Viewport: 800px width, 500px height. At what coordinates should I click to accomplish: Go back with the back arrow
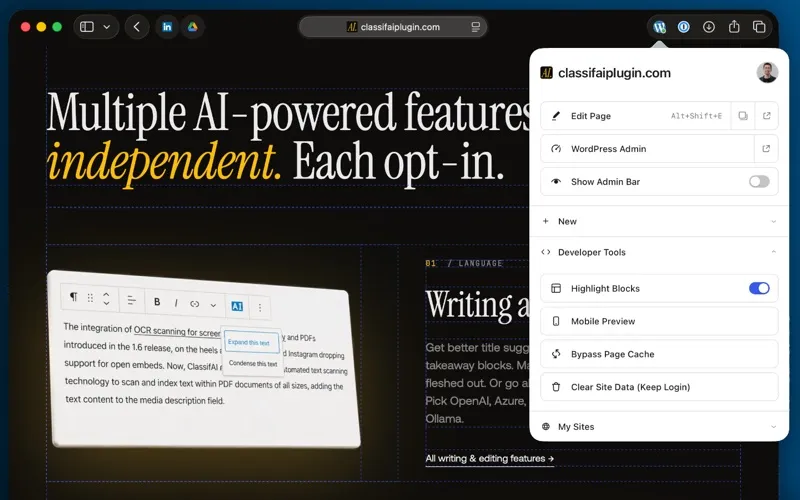pos(137,27)
